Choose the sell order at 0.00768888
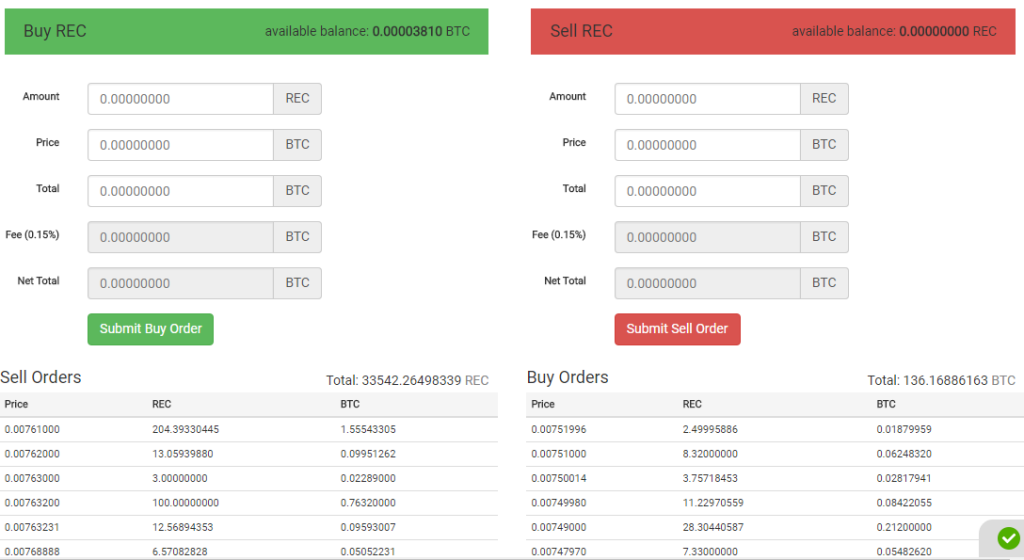The width and height of the screenshot is (1024, 560). [x=32, y=550]
